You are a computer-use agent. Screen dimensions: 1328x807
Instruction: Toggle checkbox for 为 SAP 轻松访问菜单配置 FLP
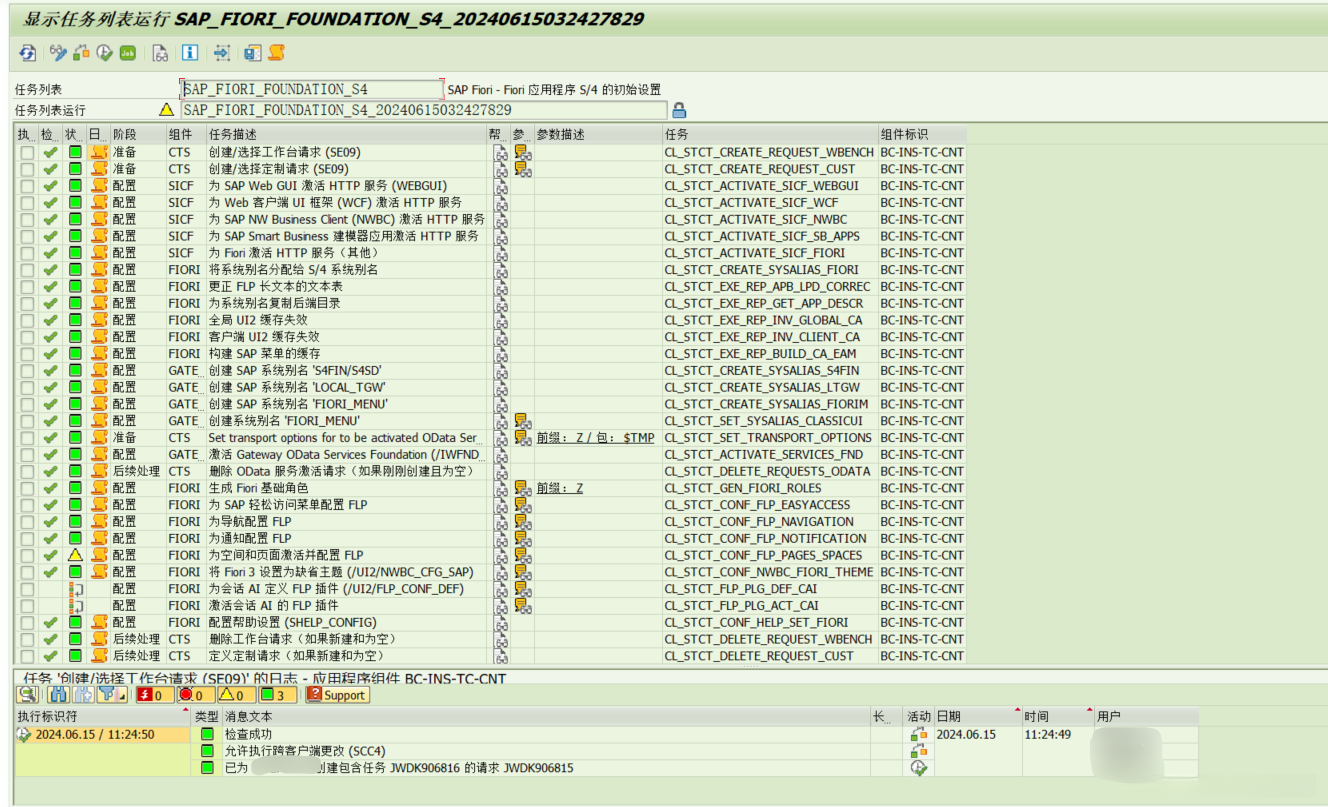tap(27, 505)
